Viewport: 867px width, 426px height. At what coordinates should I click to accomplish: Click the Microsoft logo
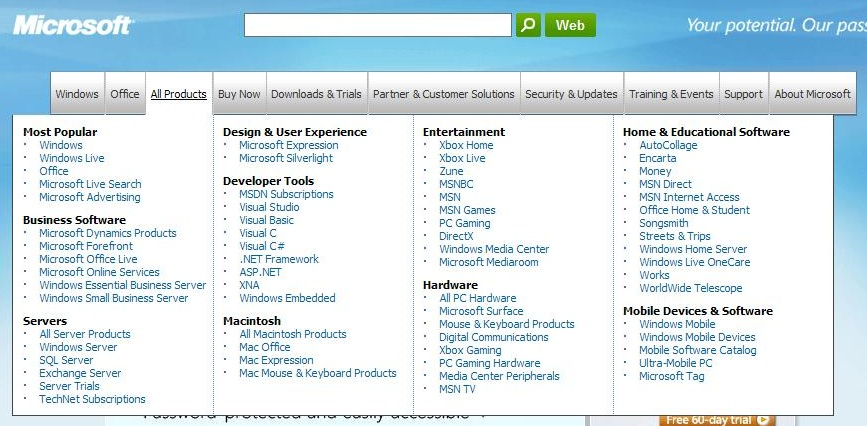72,25
